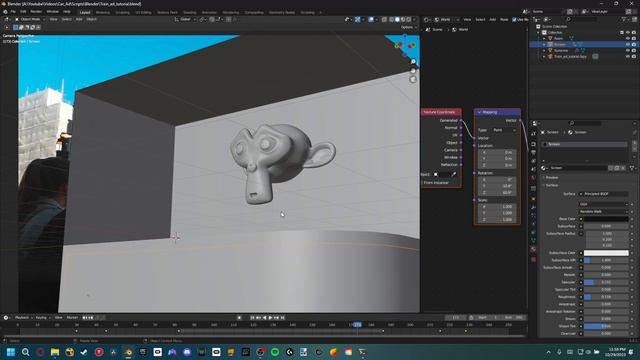Switch to the Modeling workspace tab
The image size is (640, 360).
pos(103,12)
